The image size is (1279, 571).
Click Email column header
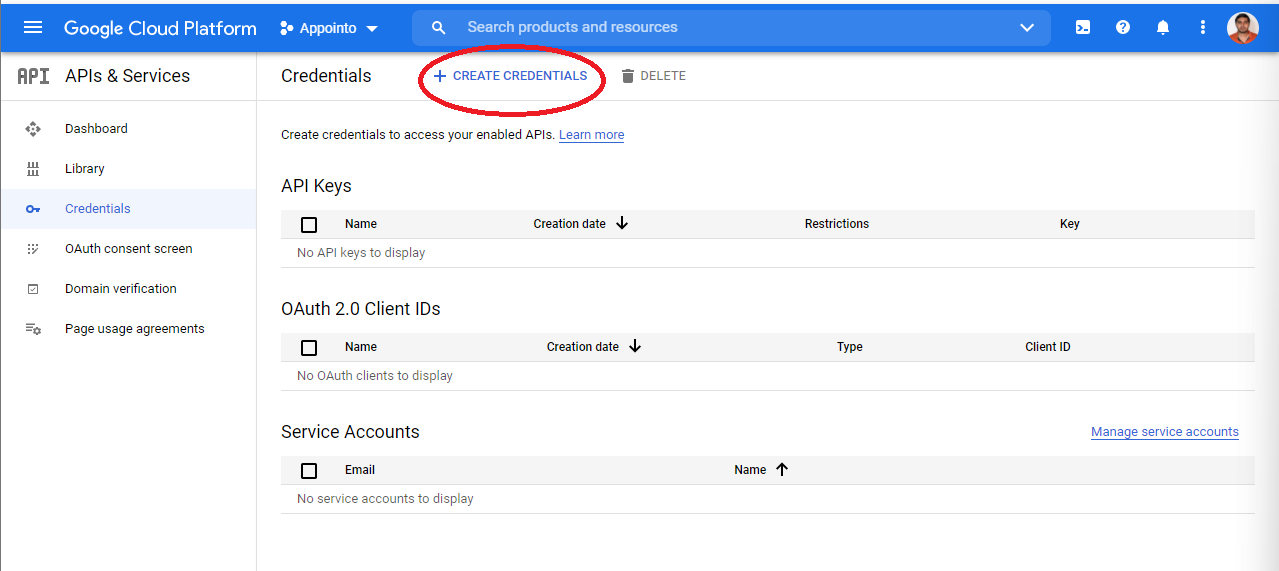click(x=360, y=470)
